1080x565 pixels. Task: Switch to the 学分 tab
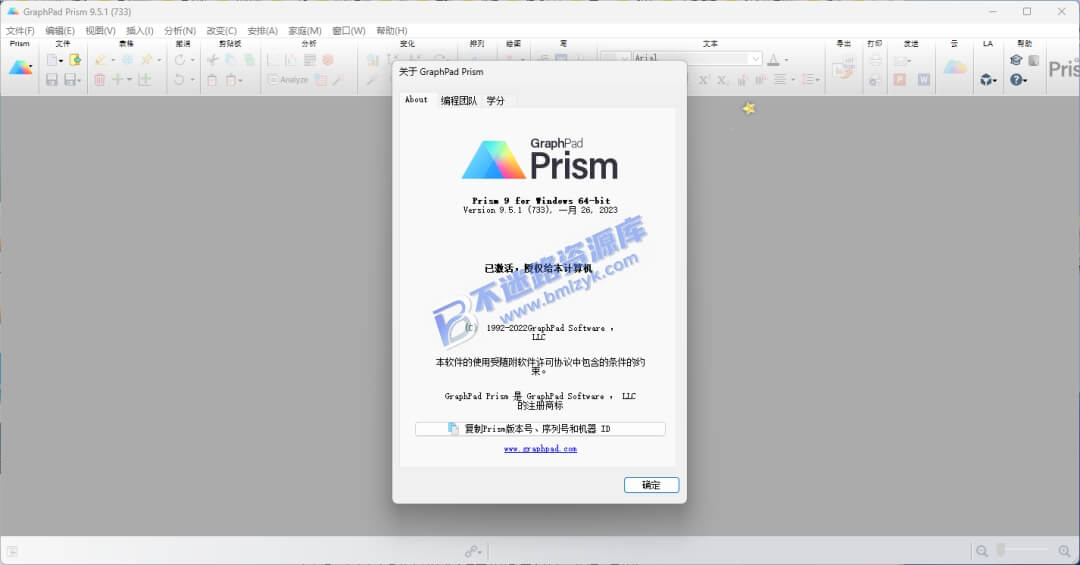[495, 101]
